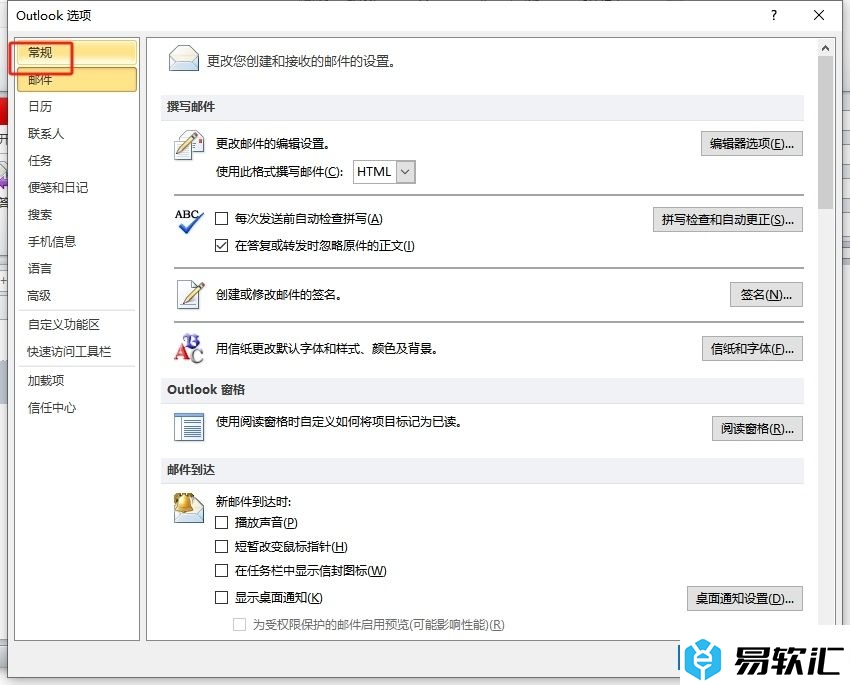Tick 短暂改变鼠标指针 checkbox
This screenshot has height=685, width=850.
click(x=221, y=546)
